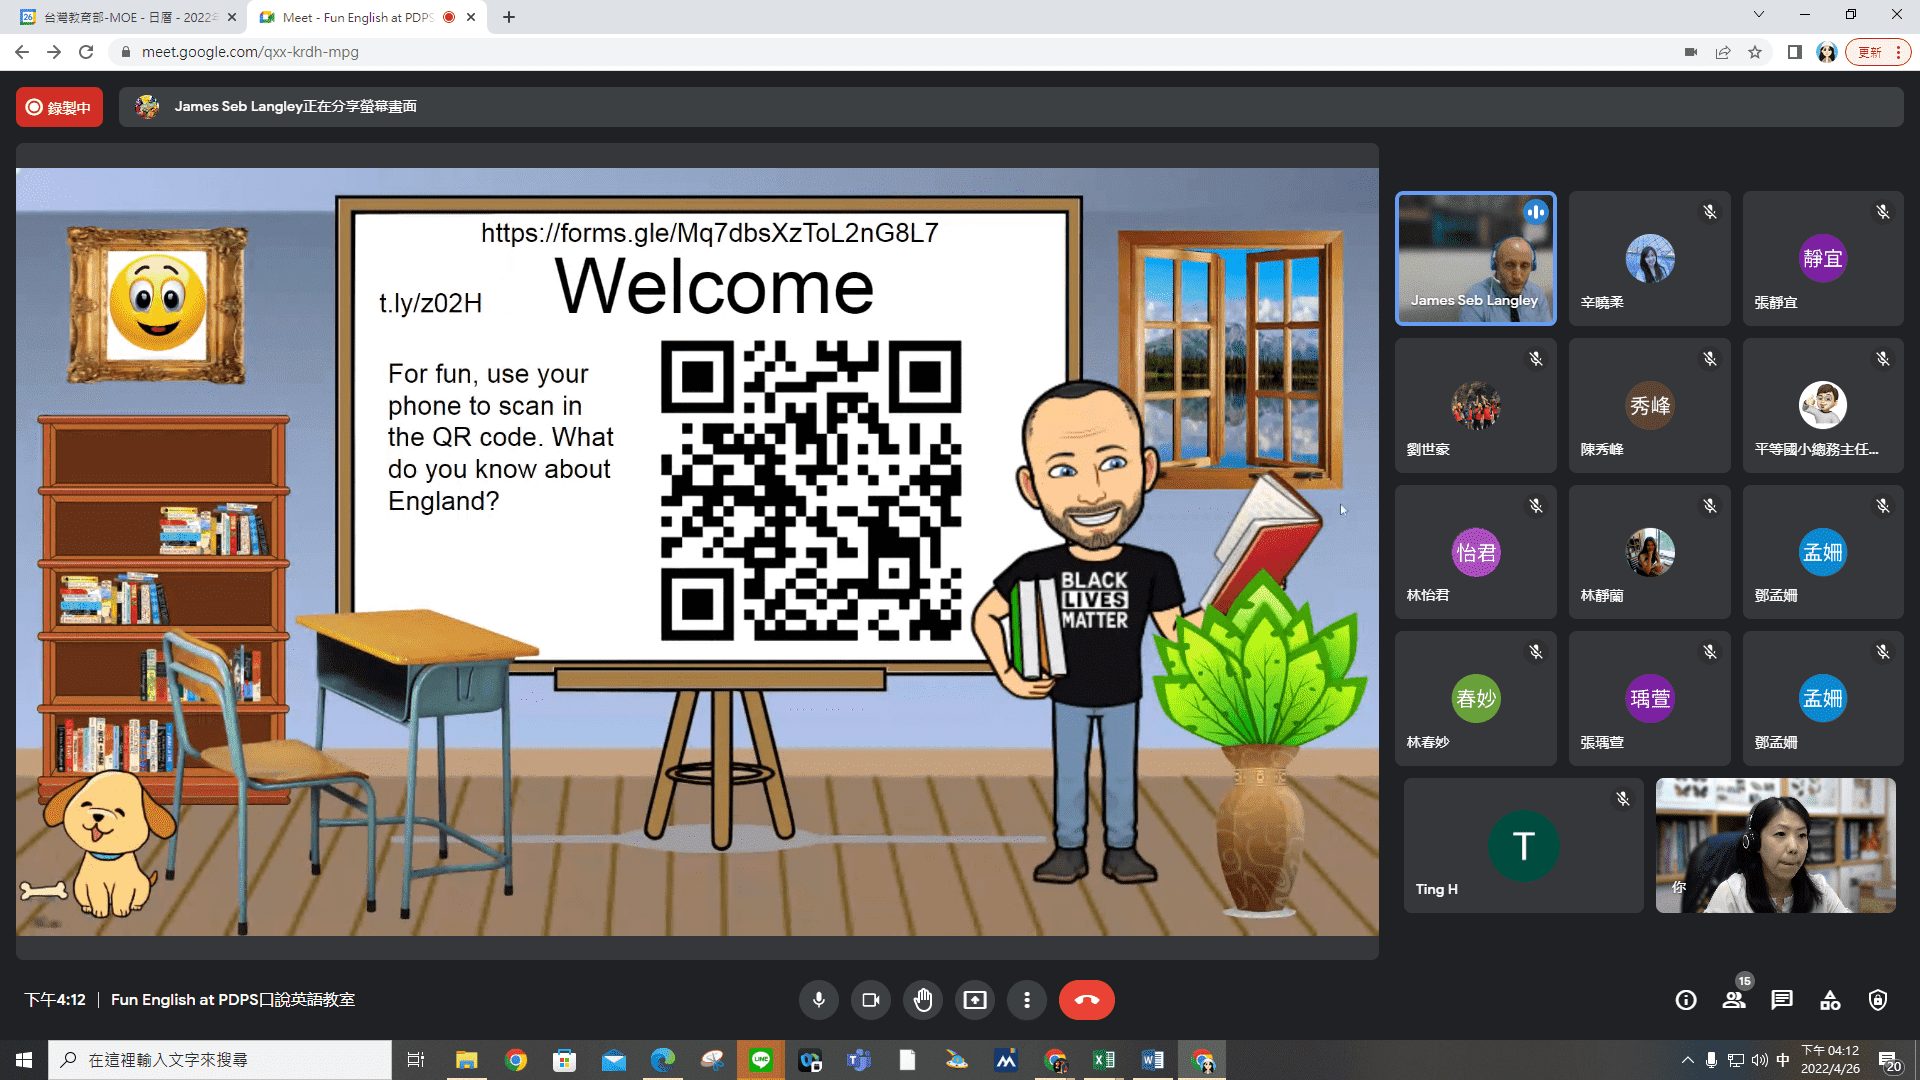This screenshot has height=1080, width=1920.
Task: Open Microsoft Teams from taskbar
Action: point(859,1060)
